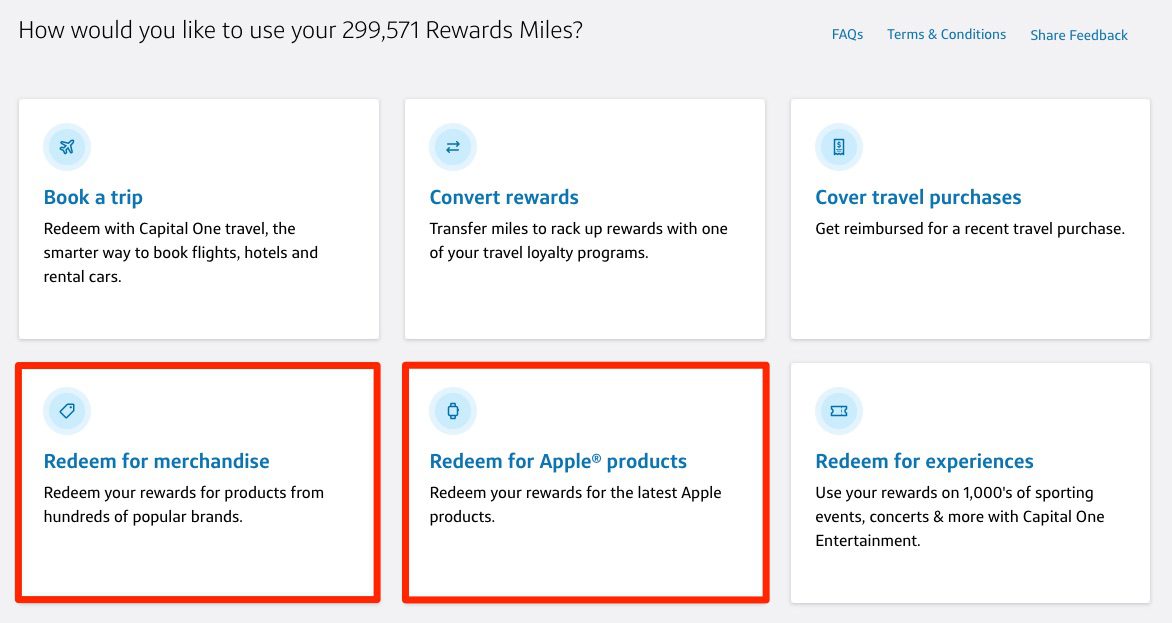Open the FAQs link

[x=847, y=34]
